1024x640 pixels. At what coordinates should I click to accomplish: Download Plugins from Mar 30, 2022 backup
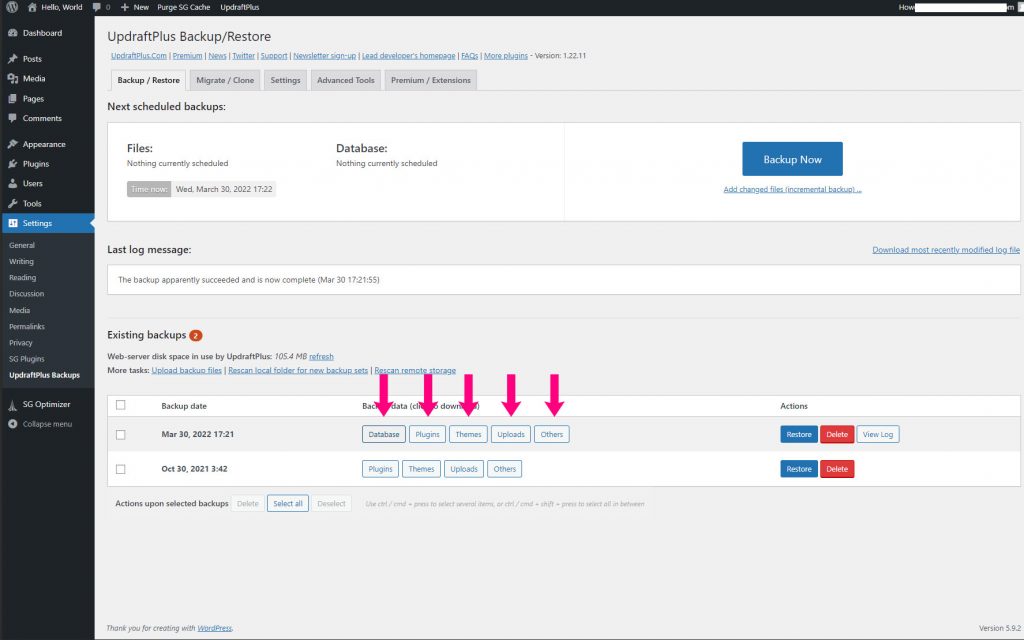(428, 434)
